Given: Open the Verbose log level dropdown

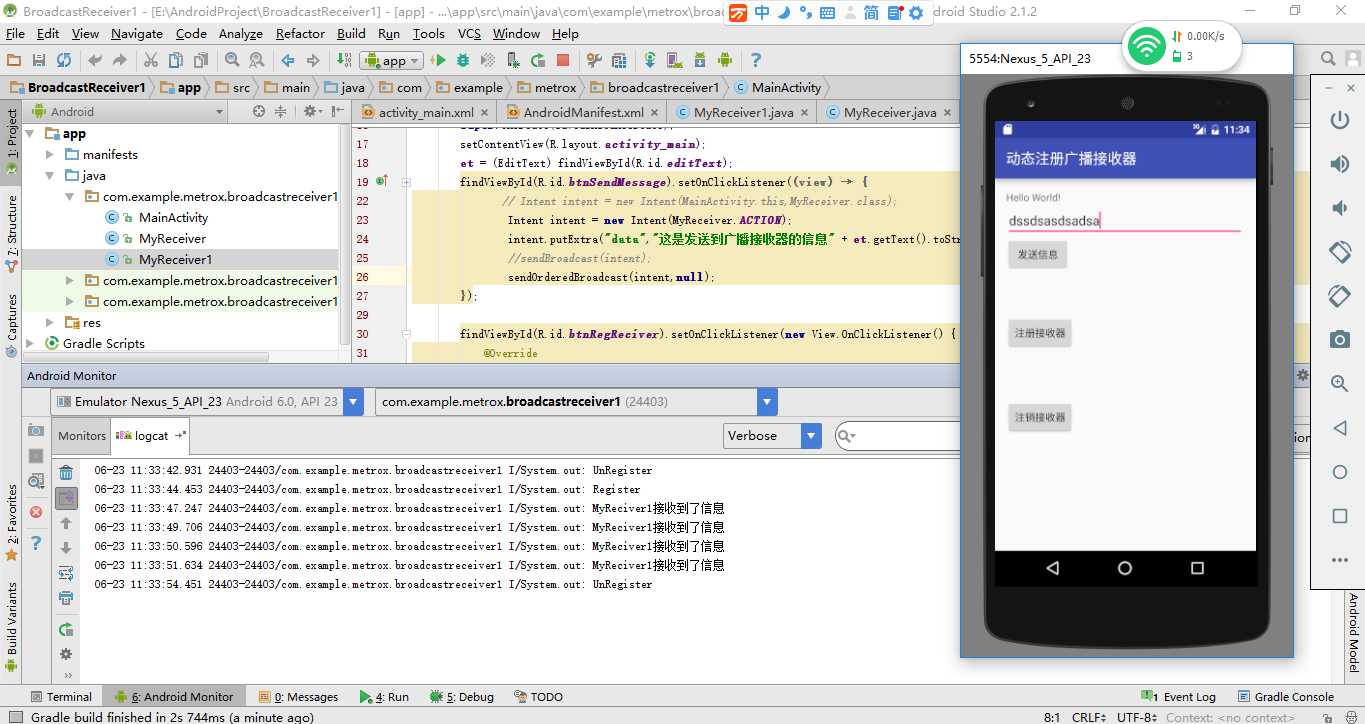Looking at the screenshot, I should click(772, 435).
